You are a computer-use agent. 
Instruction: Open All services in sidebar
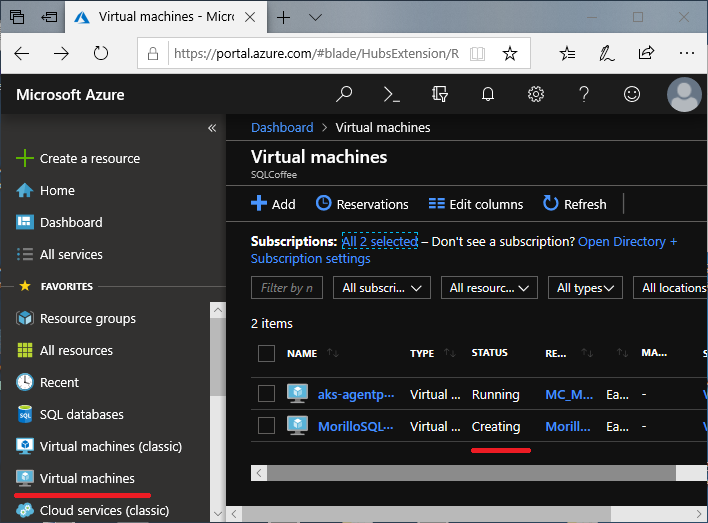(71, 254)
